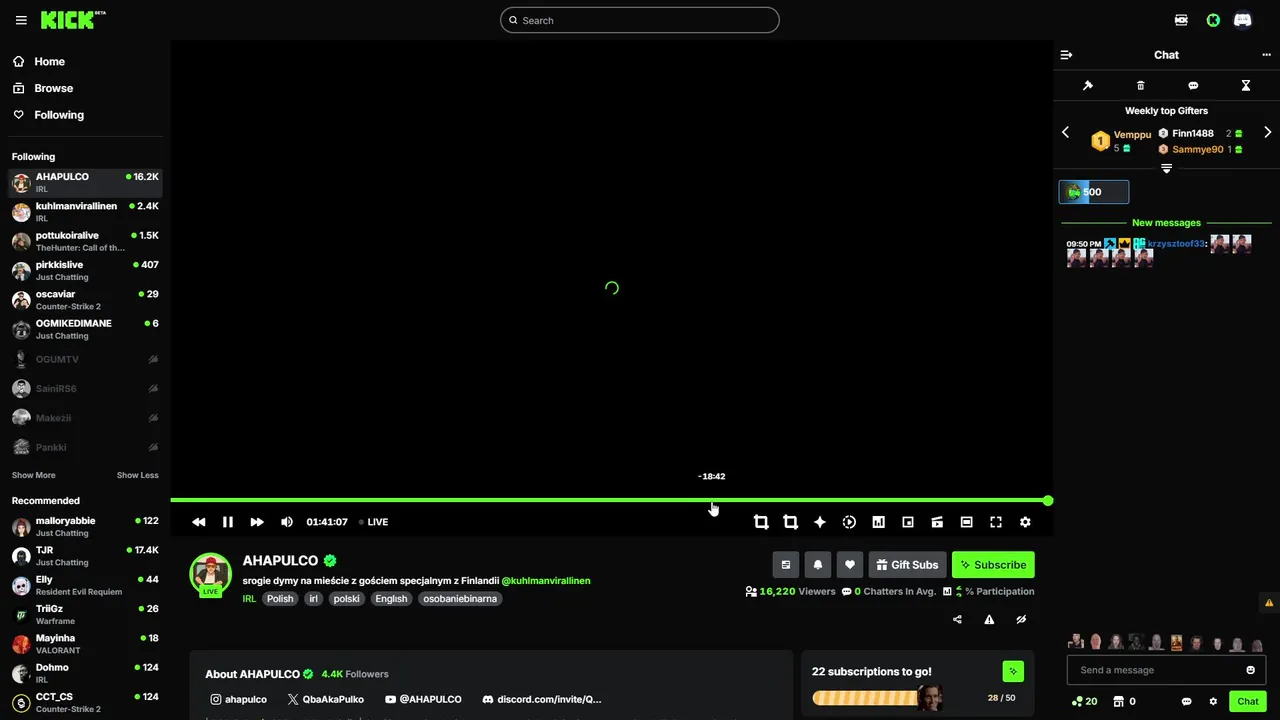Image resolution: width=1280 pixels, height=720 pixels.
Task: Open chat settings gear
Action: coord(1213,701)
